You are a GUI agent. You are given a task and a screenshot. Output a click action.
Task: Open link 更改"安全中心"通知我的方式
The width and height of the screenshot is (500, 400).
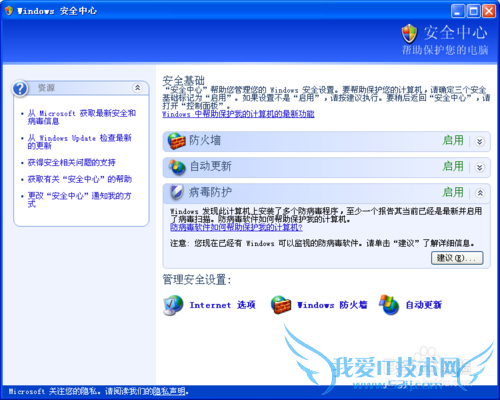79,199
